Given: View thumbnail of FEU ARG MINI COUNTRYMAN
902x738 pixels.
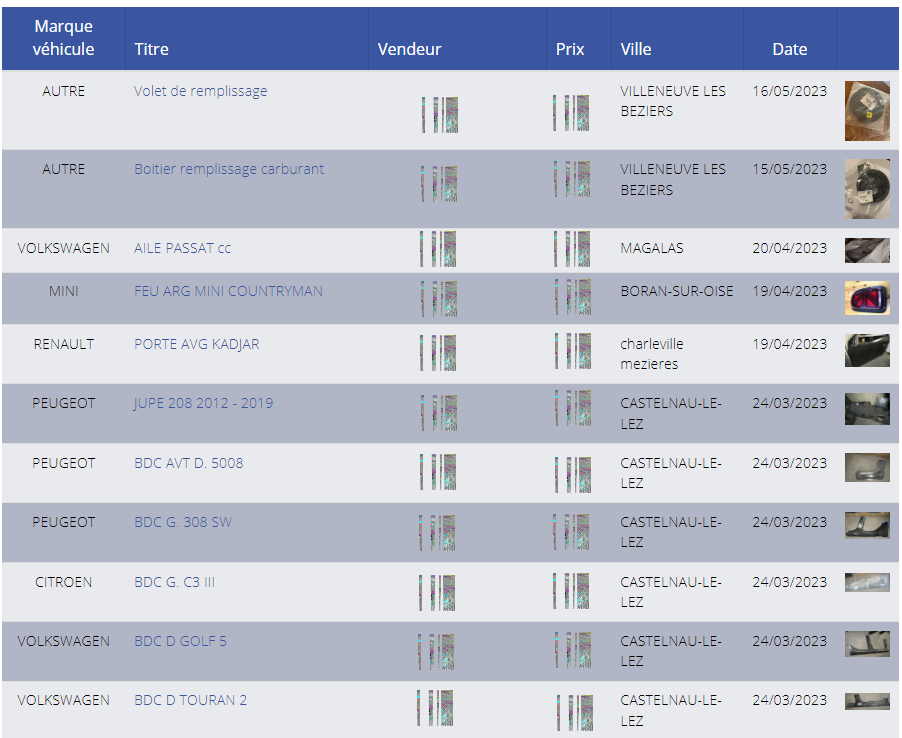Looking at the screenshot, I should (x=867, y=298).
